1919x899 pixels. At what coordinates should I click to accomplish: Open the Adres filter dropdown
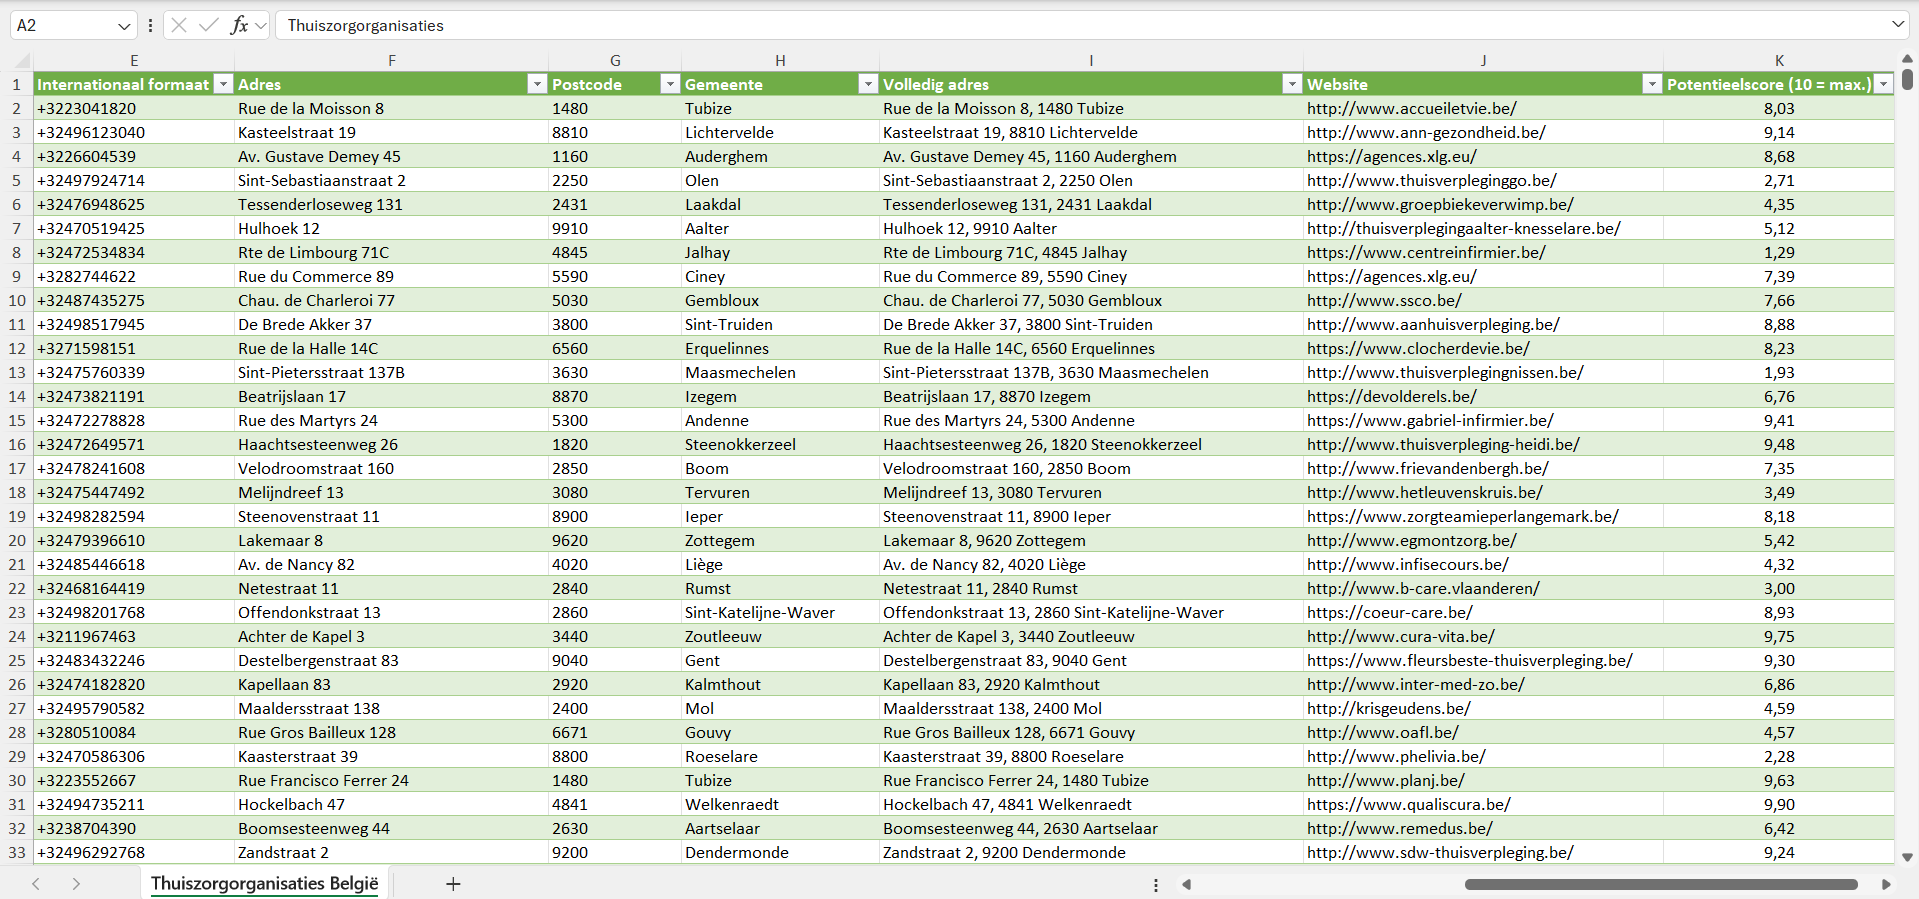point(537,84)
